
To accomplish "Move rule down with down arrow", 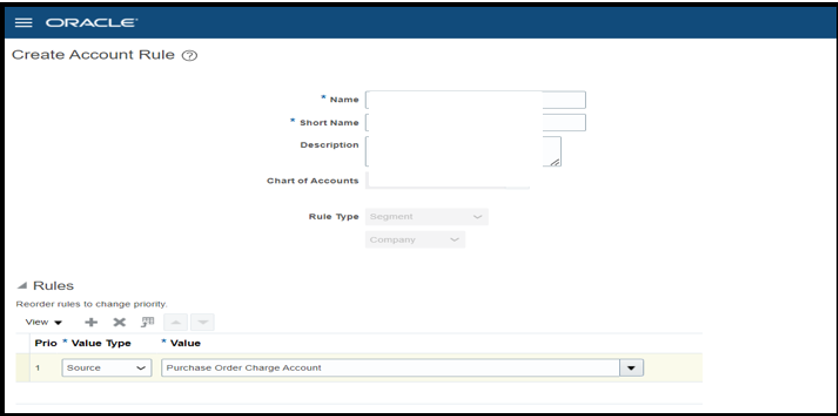I will [x=202, y=322].
